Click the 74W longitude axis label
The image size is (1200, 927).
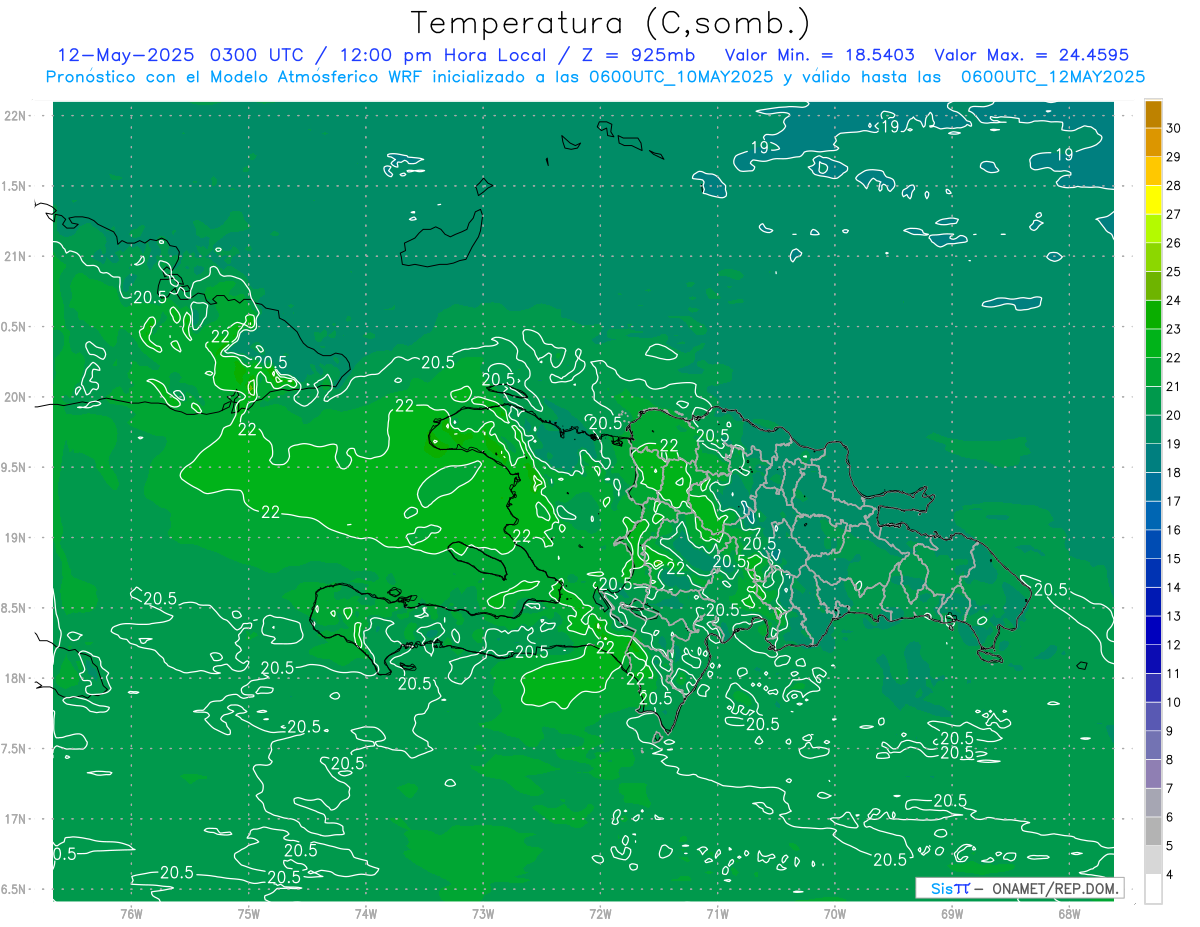coord(365,913)
